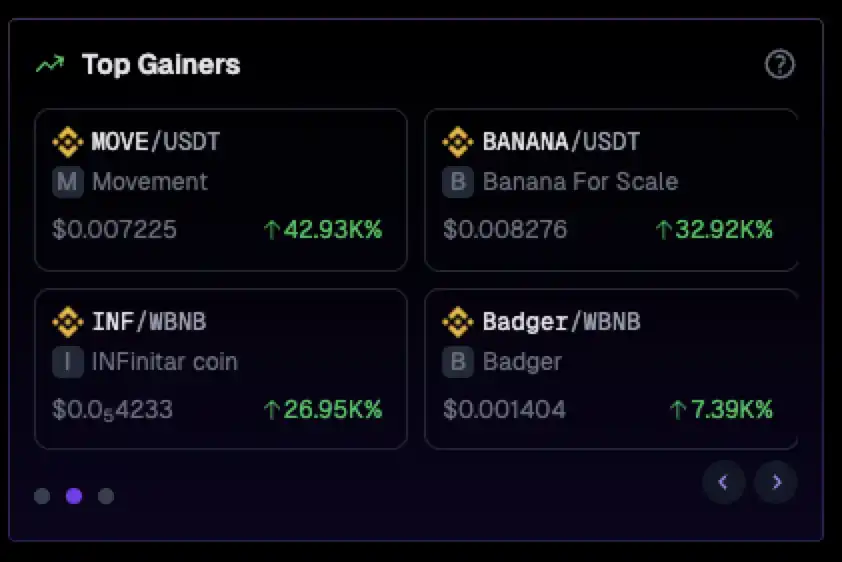The image size is (842, 562).
Task: Click the I badge icon for INFinitar coin
Action: click(x=67, y=362)
